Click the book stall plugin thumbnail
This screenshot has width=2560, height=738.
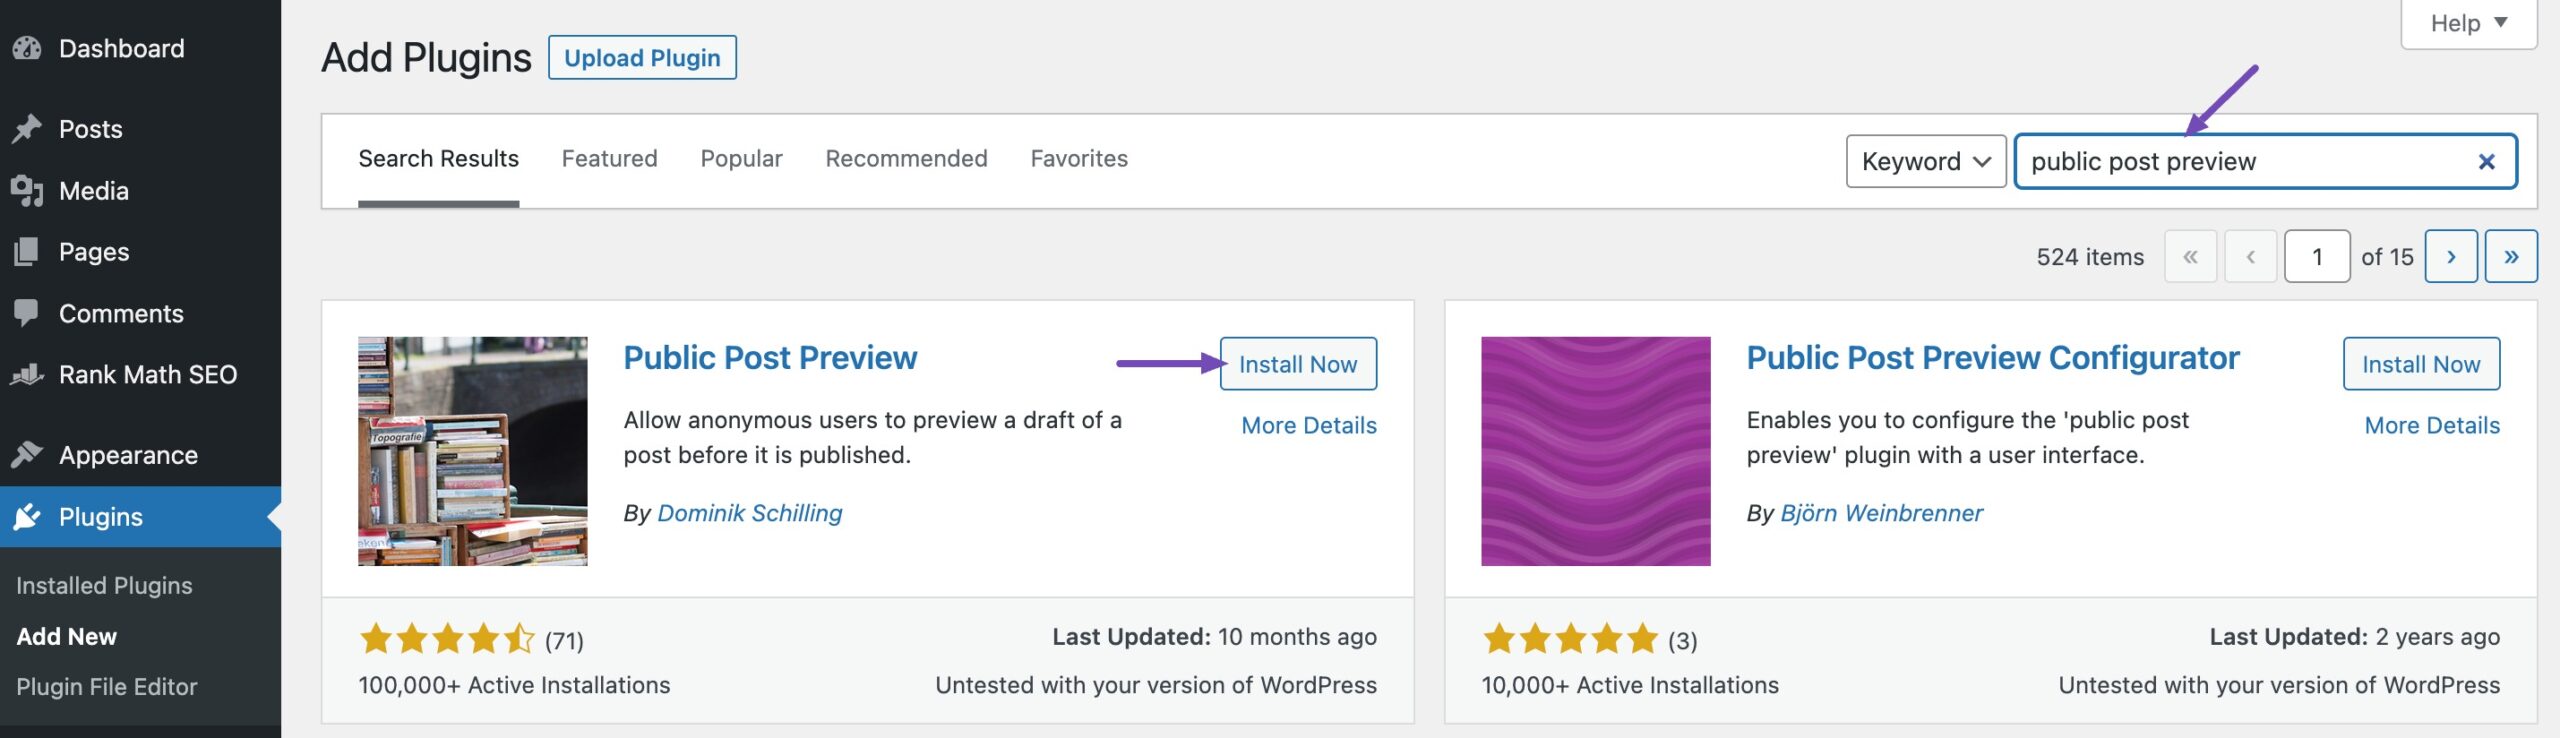[x=473, y=451]
